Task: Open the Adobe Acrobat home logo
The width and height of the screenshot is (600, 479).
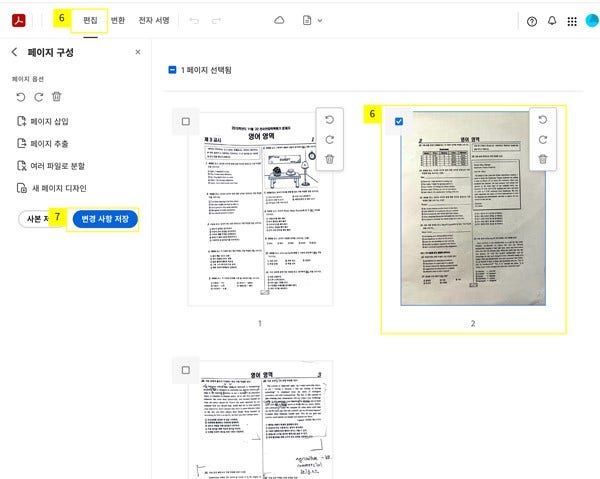Action: coord(18,20)
